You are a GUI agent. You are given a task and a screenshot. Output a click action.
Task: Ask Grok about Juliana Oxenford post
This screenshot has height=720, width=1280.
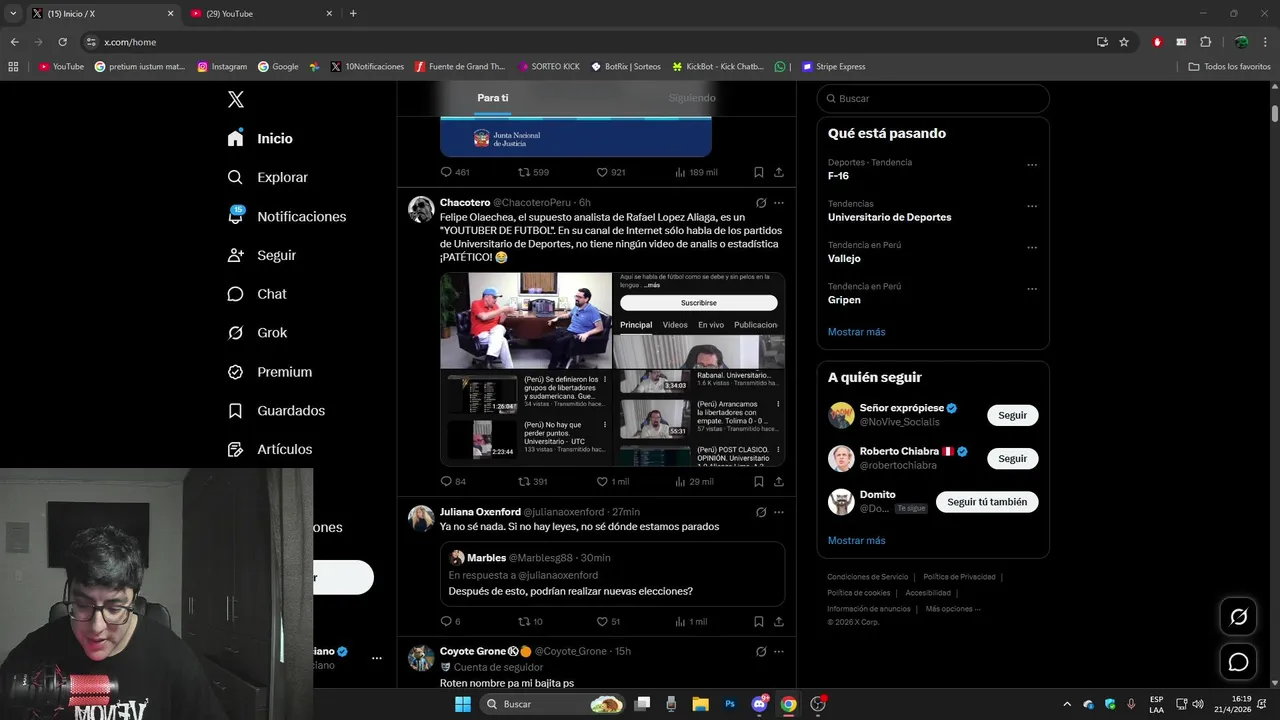761,512
